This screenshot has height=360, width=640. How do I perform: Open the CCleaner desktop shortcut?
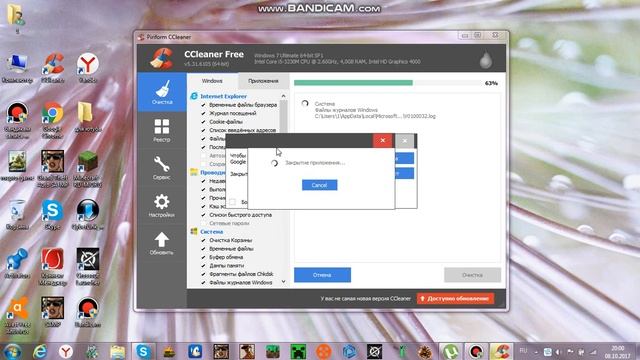52,68
